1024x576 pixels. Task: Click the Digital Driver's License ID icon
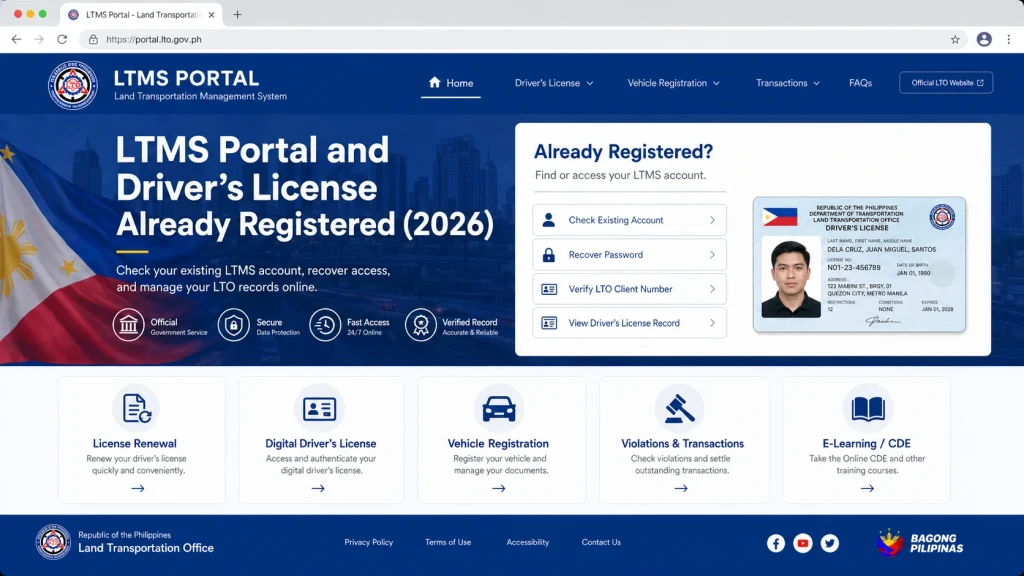319,409
